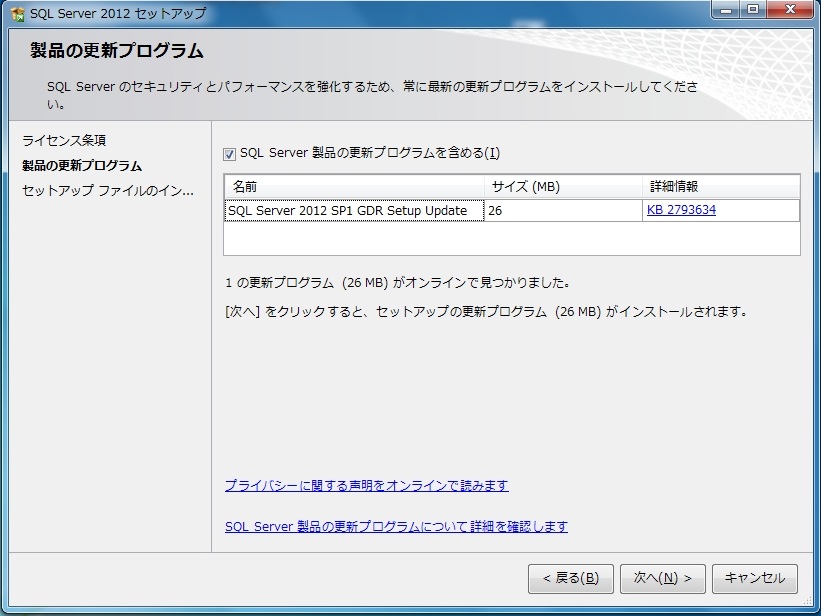The height and width of the screenshot is (616, 821).
Task: Select 製品の更新プログラム step in the sidebar
Action: [82, 166]
